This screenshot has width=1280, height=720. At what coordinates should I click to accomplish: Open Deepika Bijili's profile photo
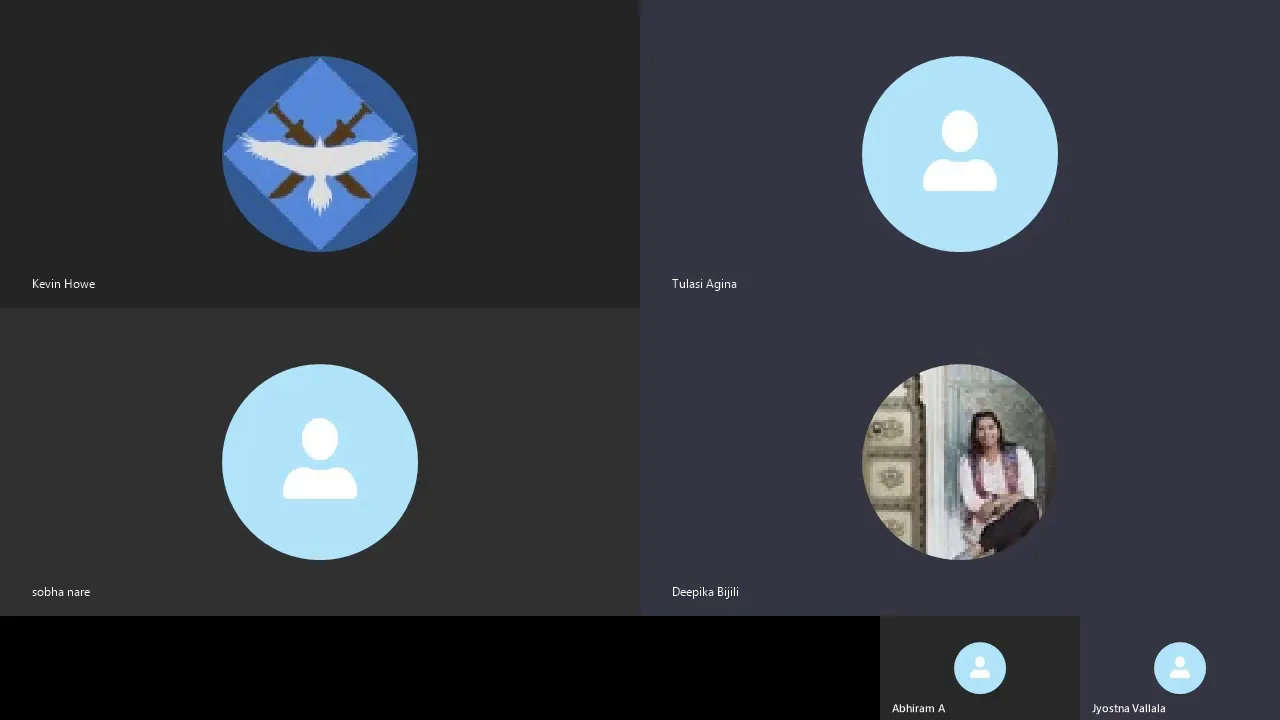pos(960,462)
